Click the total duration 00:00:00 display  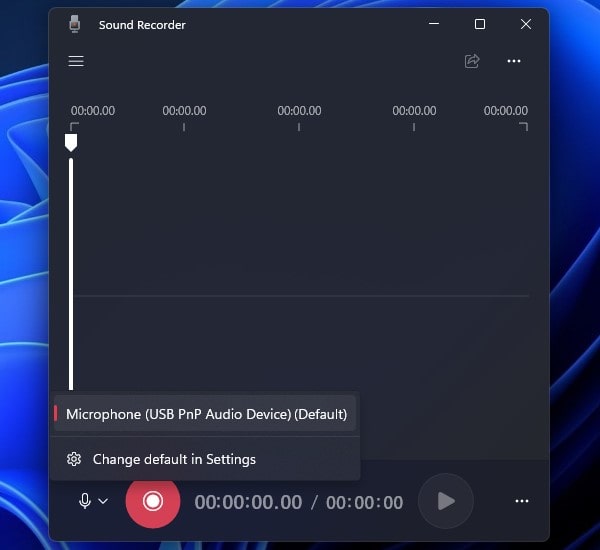pyautogui.click(x=364, y=502)
